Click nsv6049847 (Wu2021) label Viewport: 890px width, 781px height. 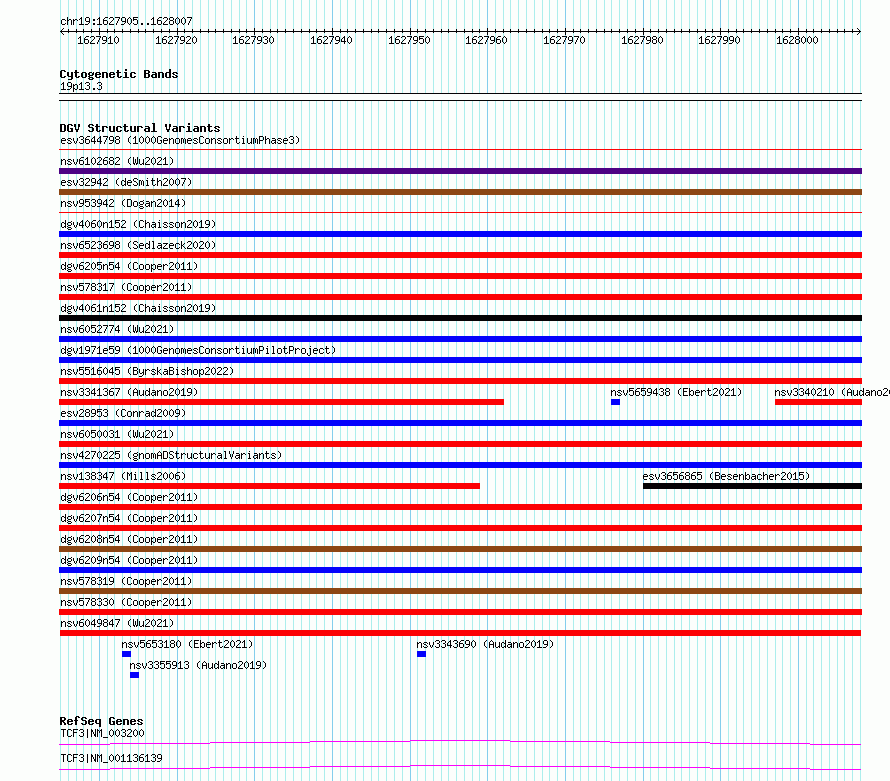point(117,623)
